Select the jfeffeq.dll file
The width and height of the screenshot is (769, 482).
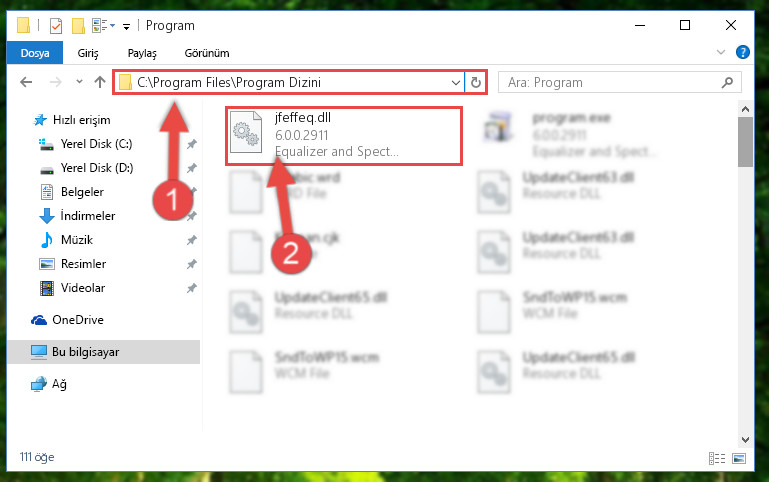pyautogui.click(x=344, y=136)
